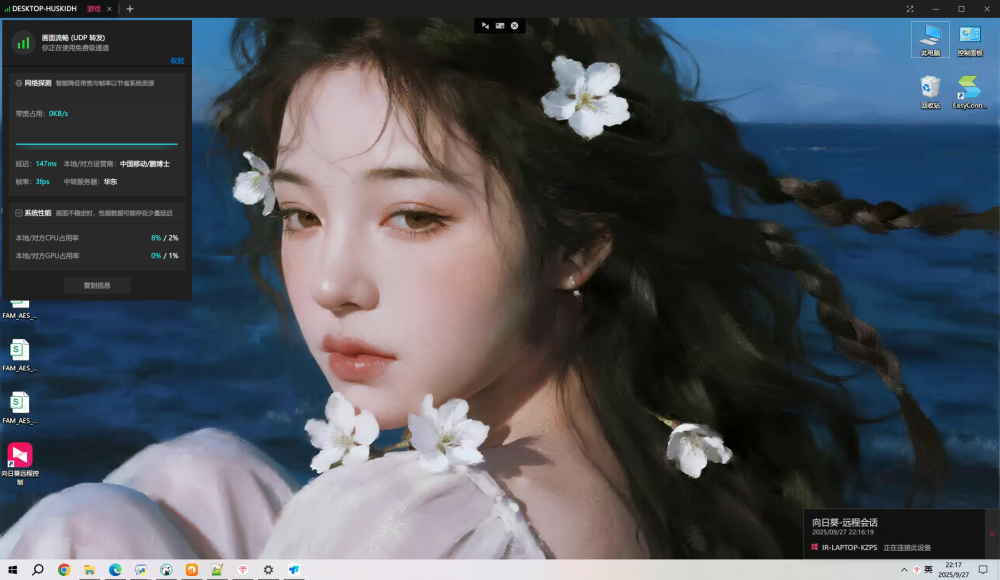Click the Sunlogin icon in system tray

click(x=916, y=570)
